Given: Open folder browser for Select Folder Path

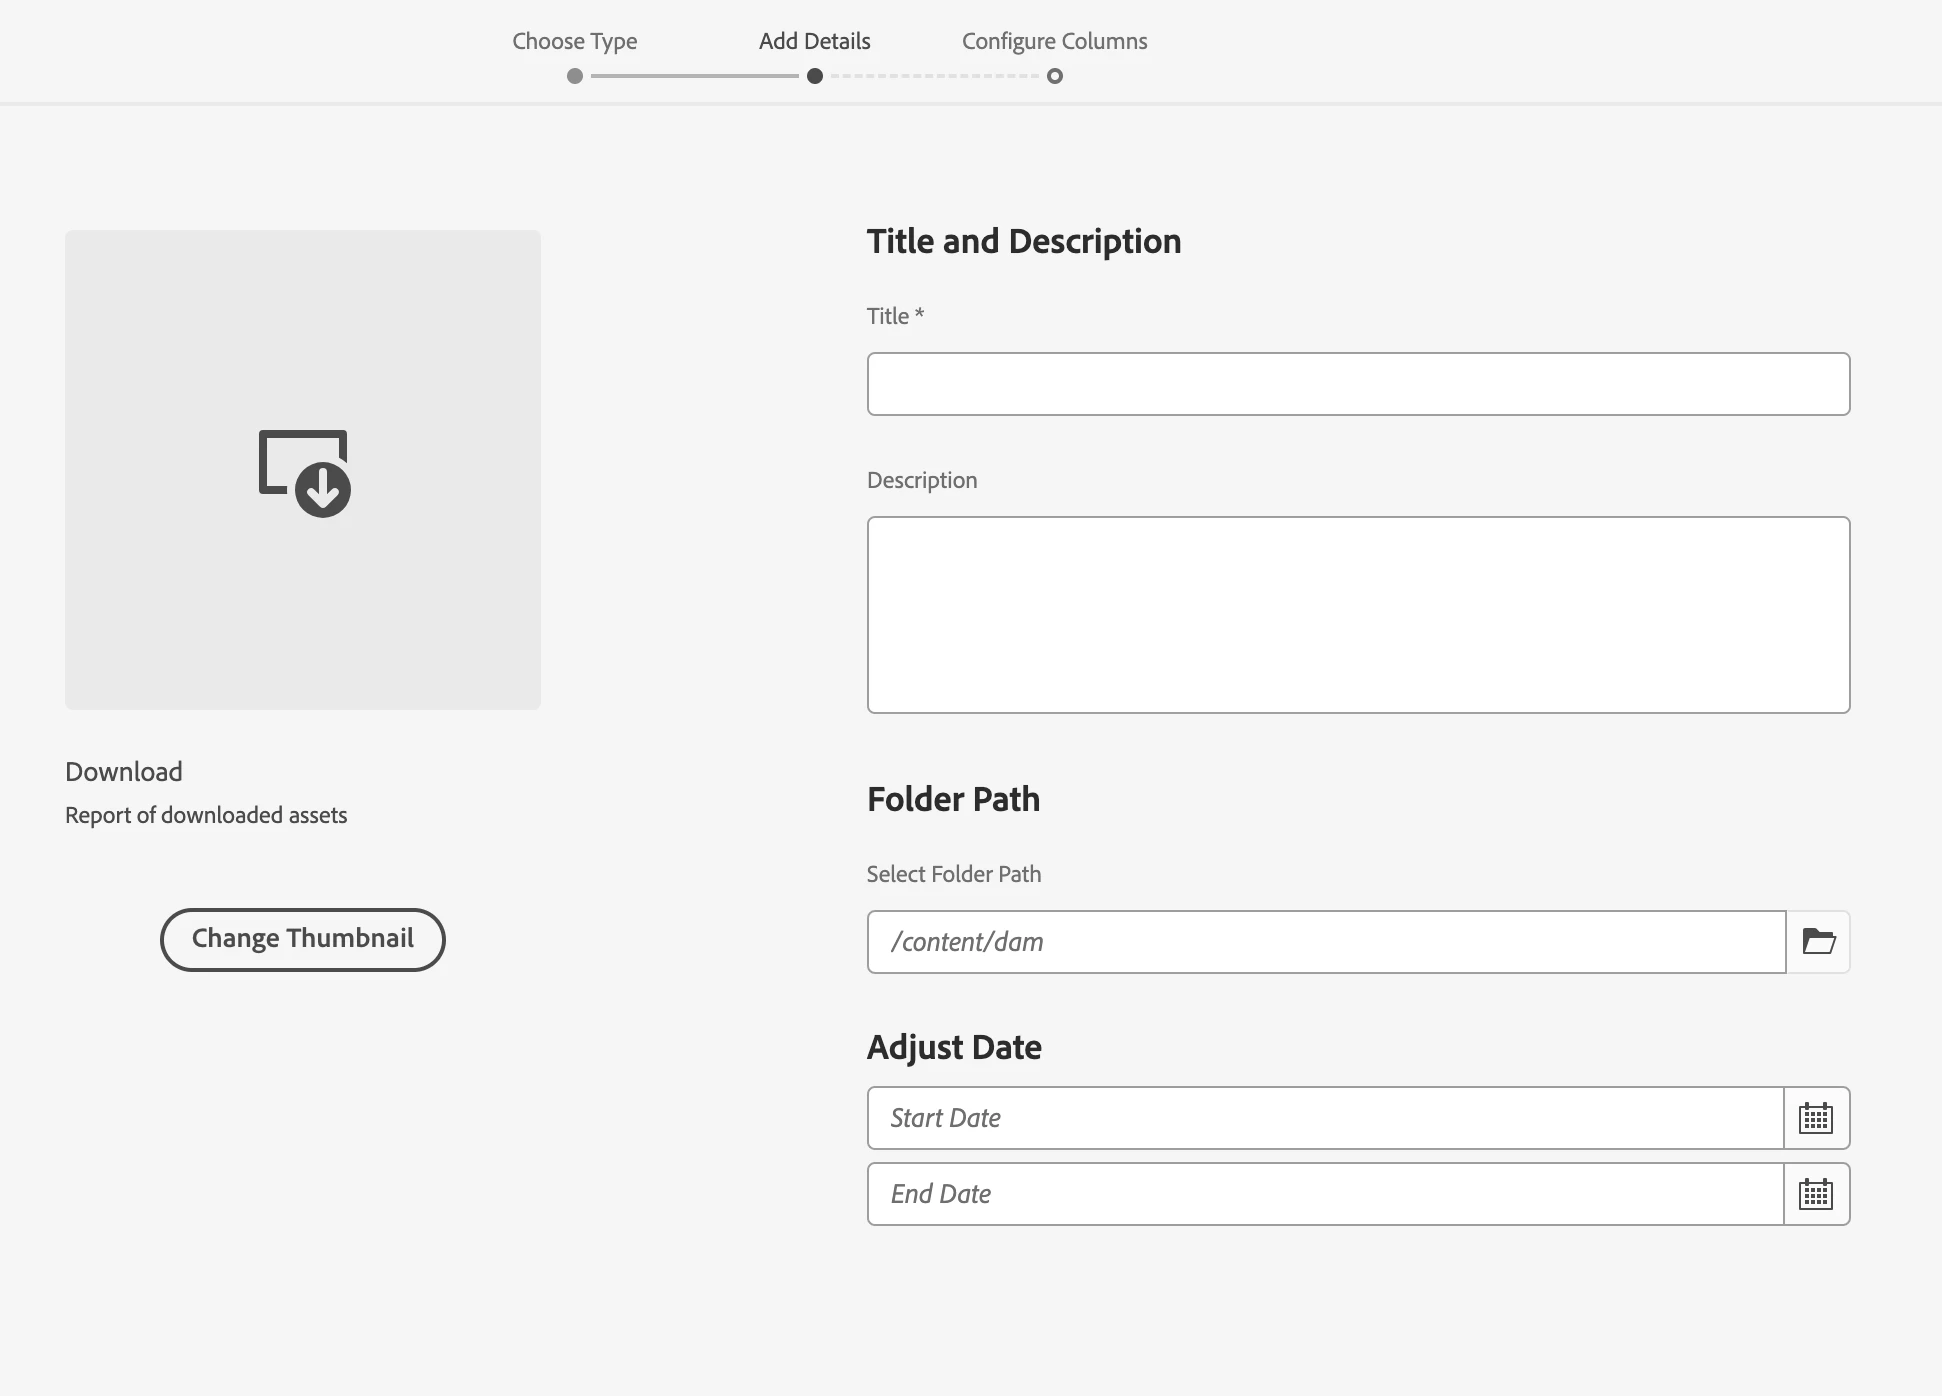Looking at the screenshot, I should coord(1818,942).
